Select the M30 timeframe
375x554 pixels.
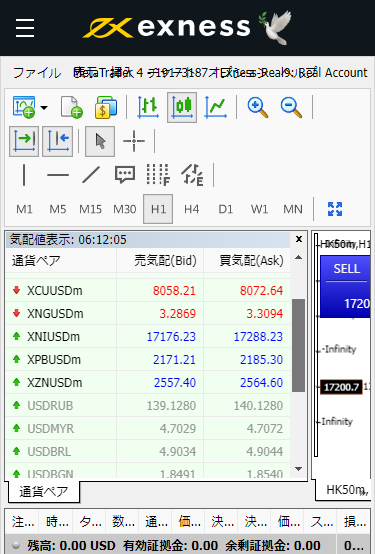pyautogui.click(x=124, y=209)
